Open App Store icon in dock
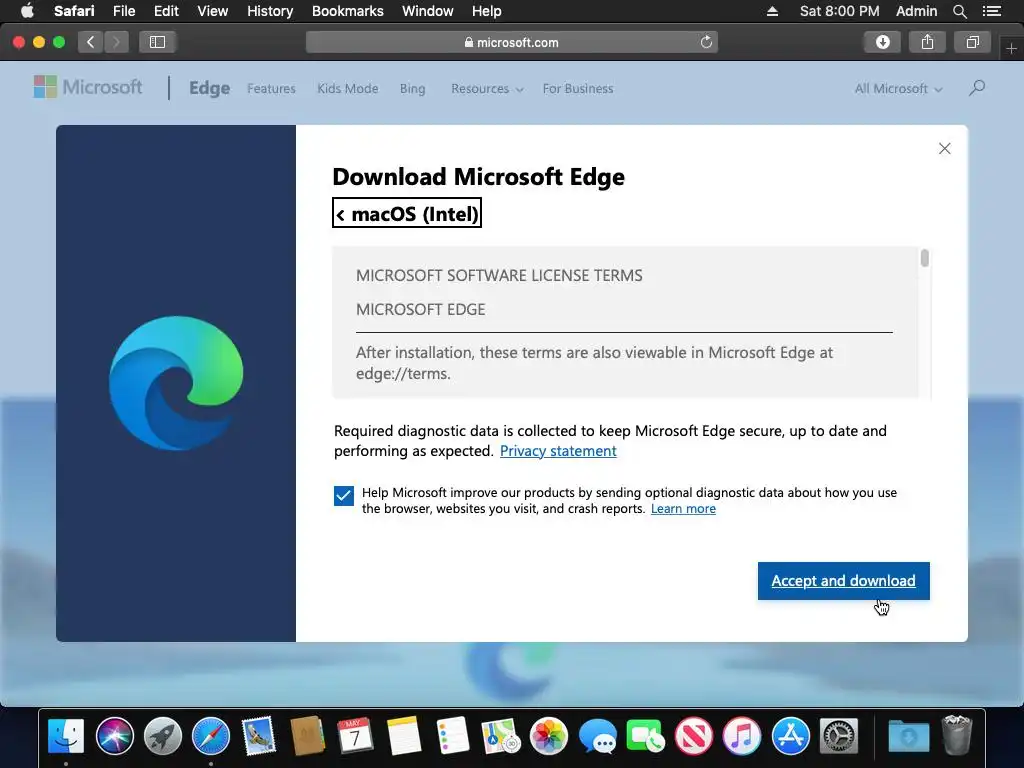 (x=790, y=735)
